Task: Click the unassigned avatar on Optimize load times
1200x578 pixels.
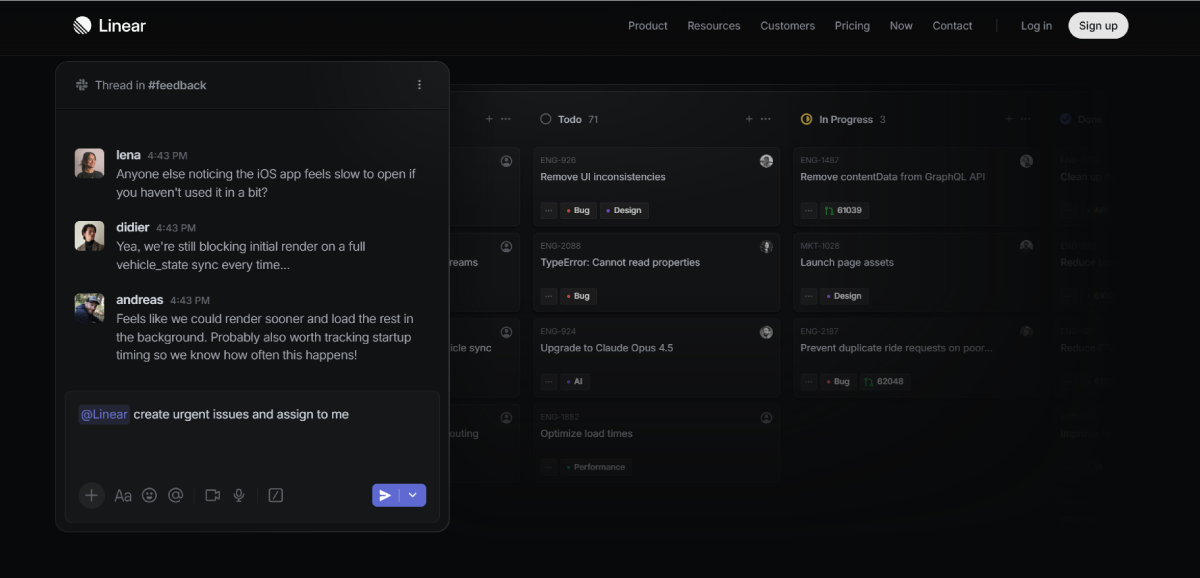Action: [766, 418]
